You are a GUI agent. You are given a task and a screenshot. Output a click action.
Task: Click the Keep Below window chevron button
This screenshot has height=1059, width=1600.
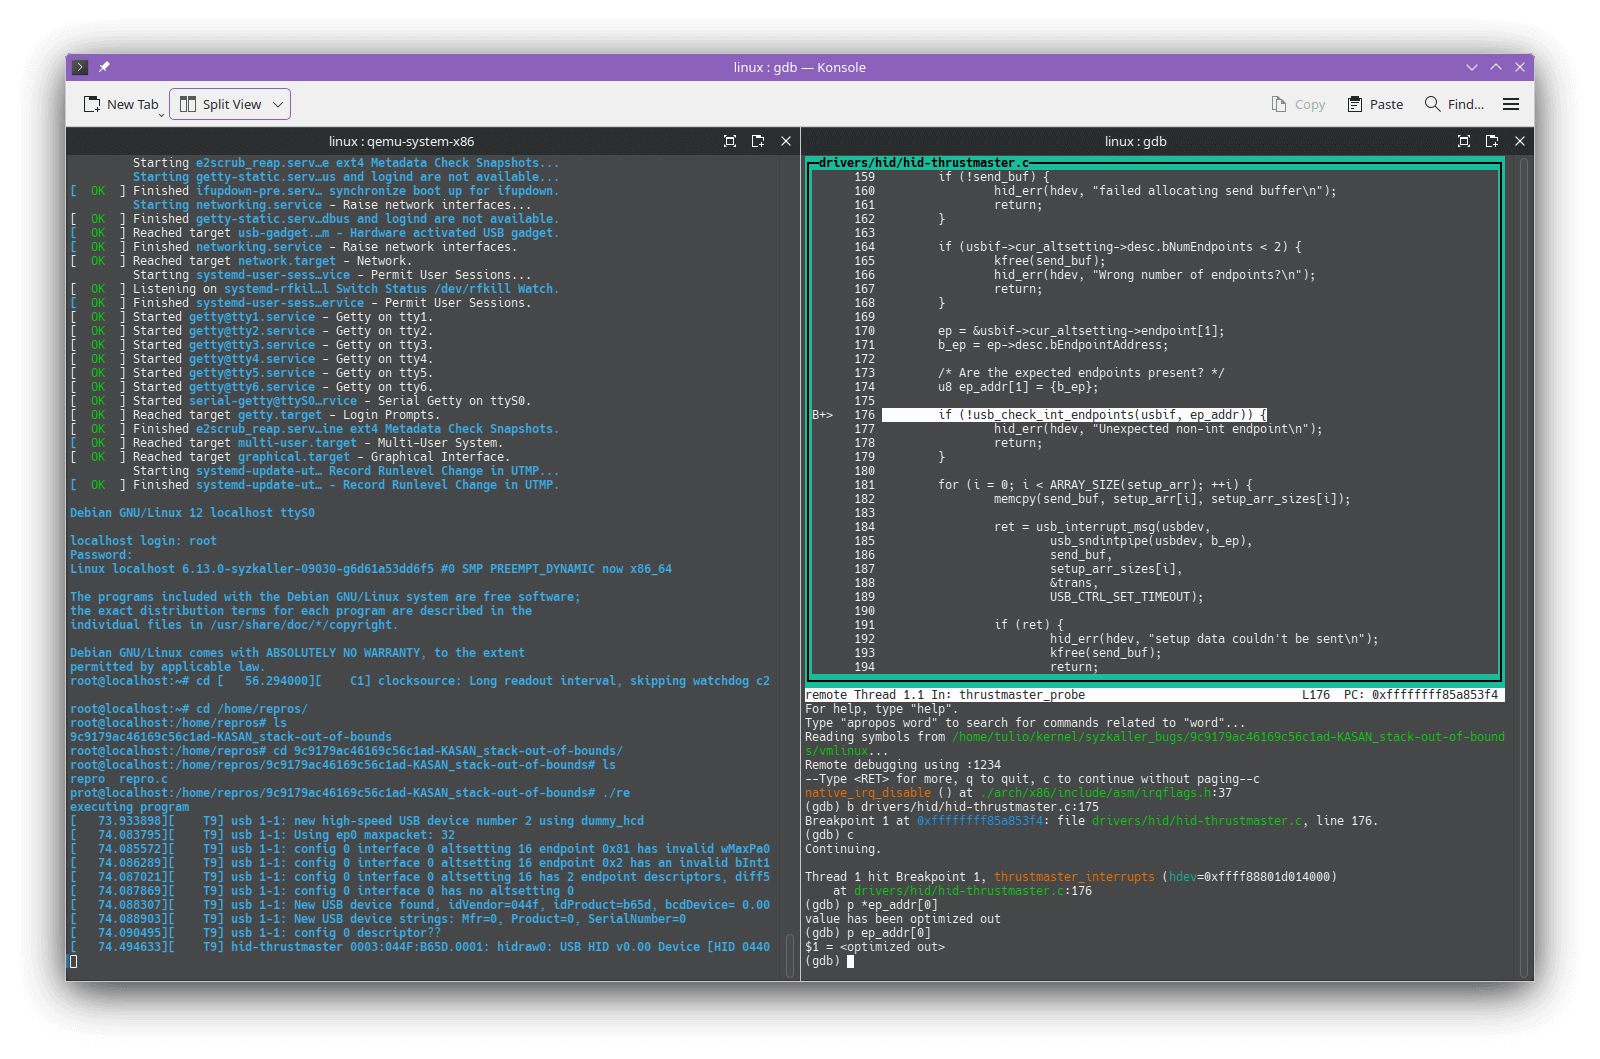[1472, 67]
